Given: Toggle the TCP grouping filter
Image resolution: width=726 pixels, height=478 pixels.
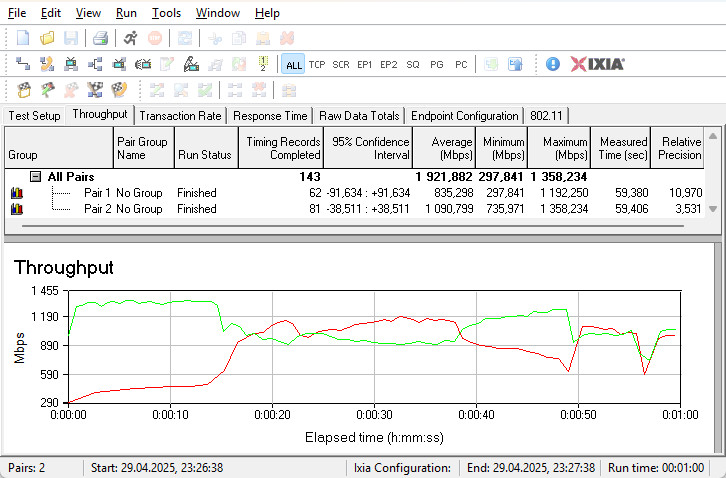Looking at the screenshot, I should [x=317, y=64].
